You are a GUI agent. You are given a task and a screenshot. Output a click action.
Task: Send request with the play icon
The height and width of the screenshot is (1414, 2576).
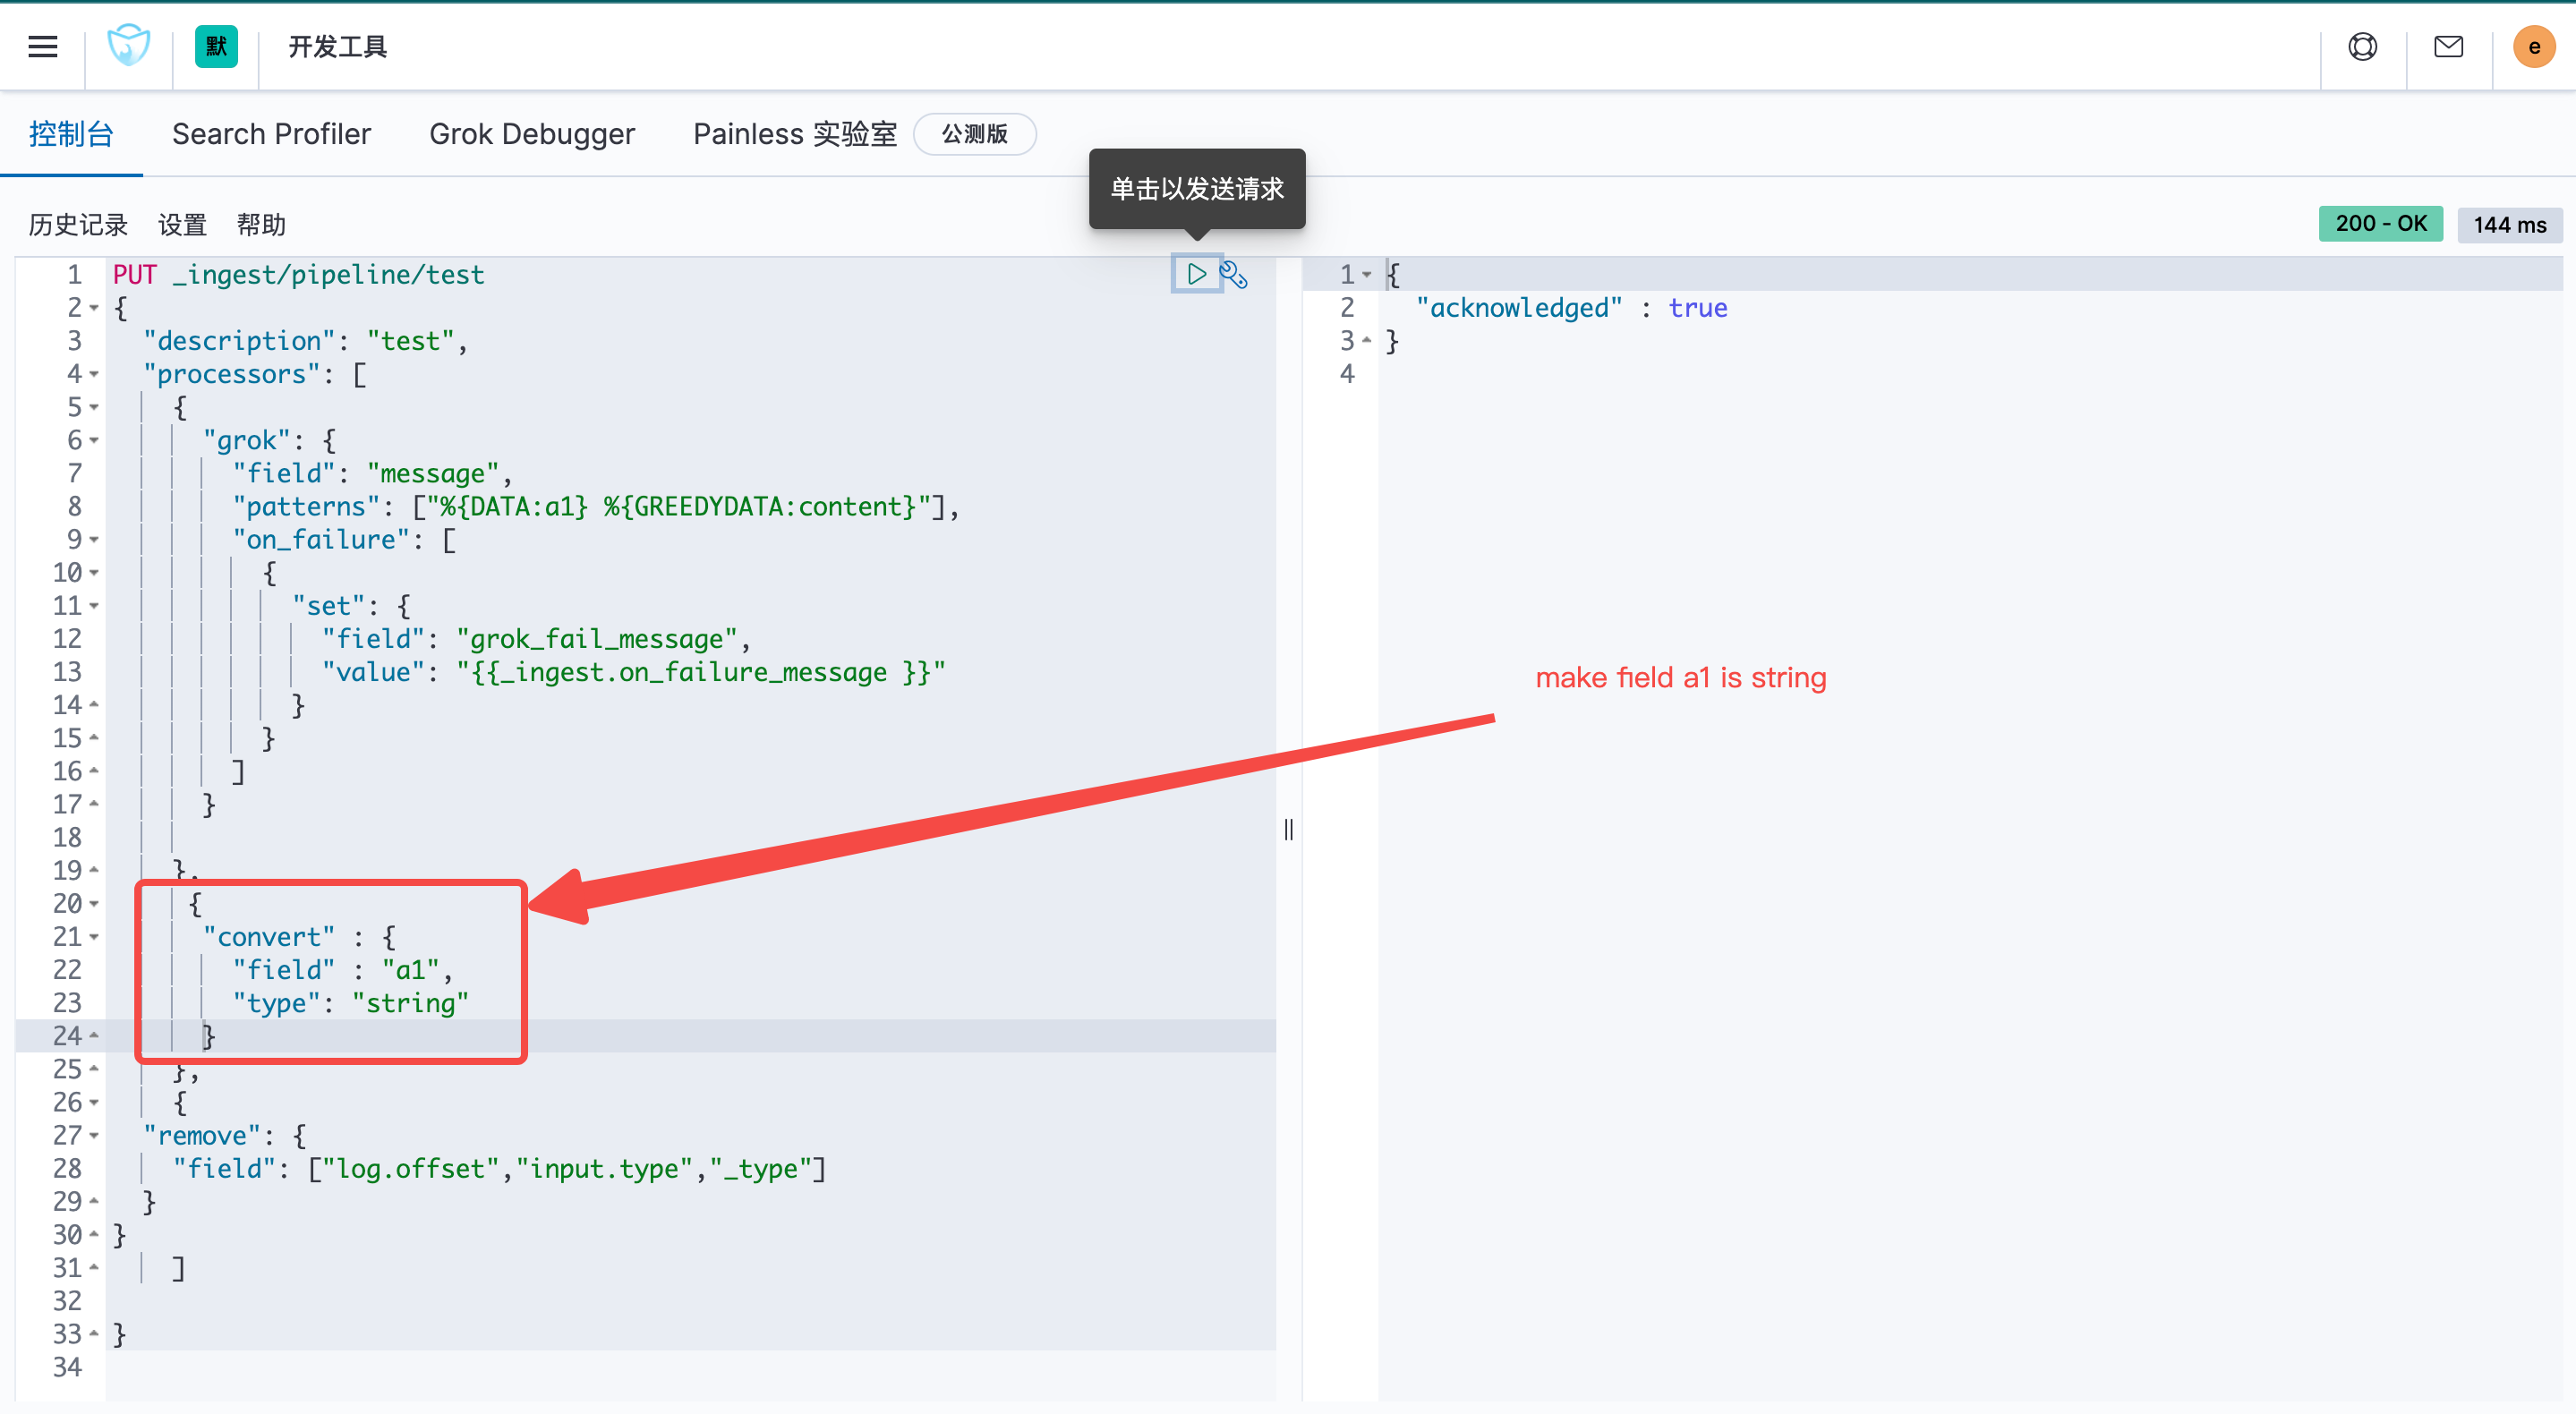pyautogui.click(x=1196, y=274)
